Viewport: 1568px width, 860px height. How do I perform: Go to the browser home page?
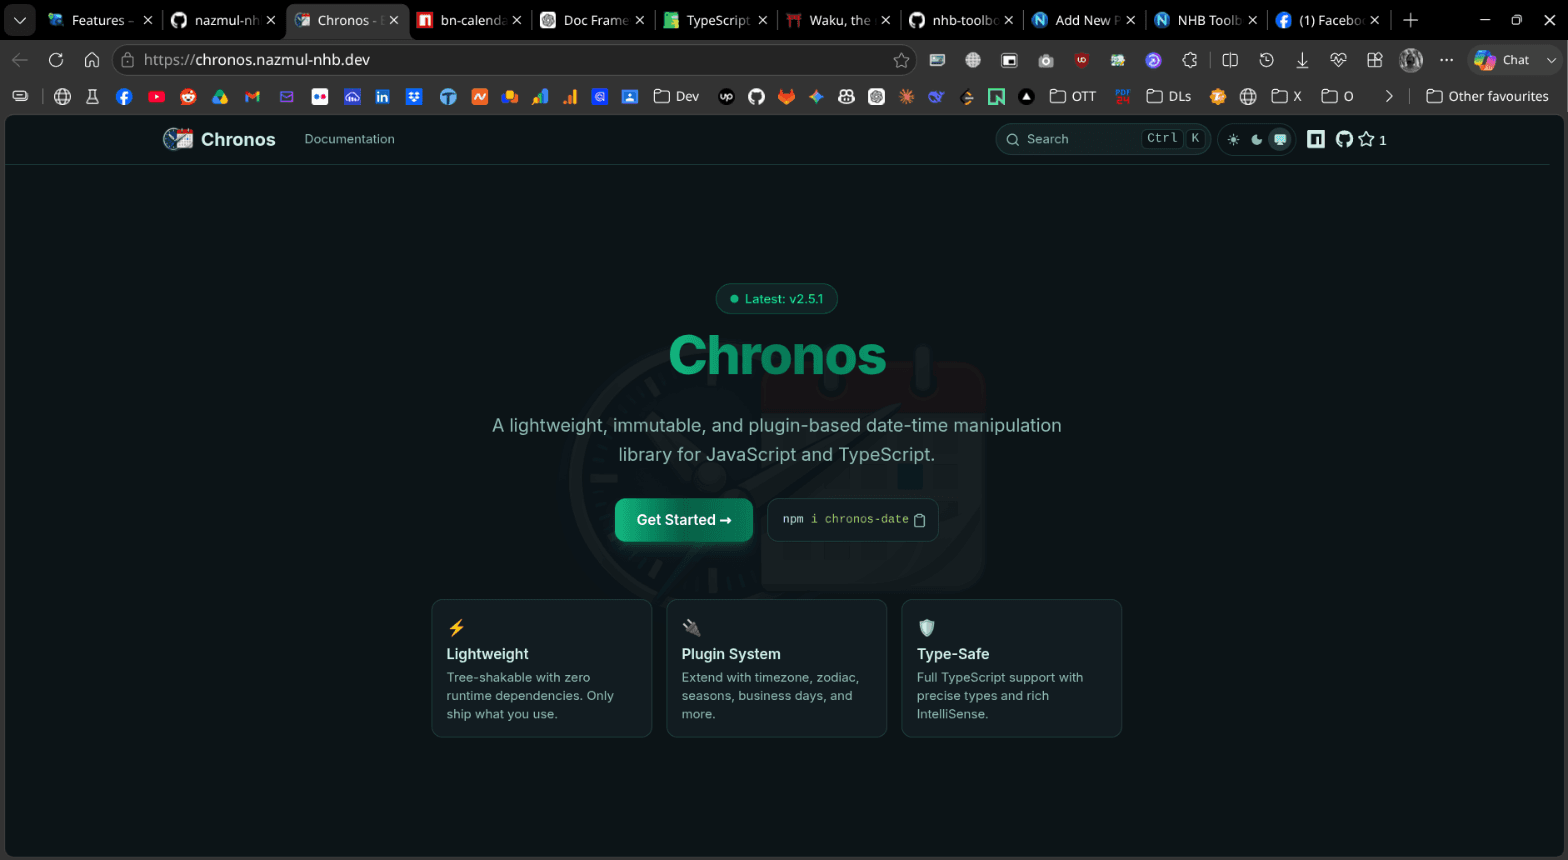pyautogui.click(x=92, y=60)
